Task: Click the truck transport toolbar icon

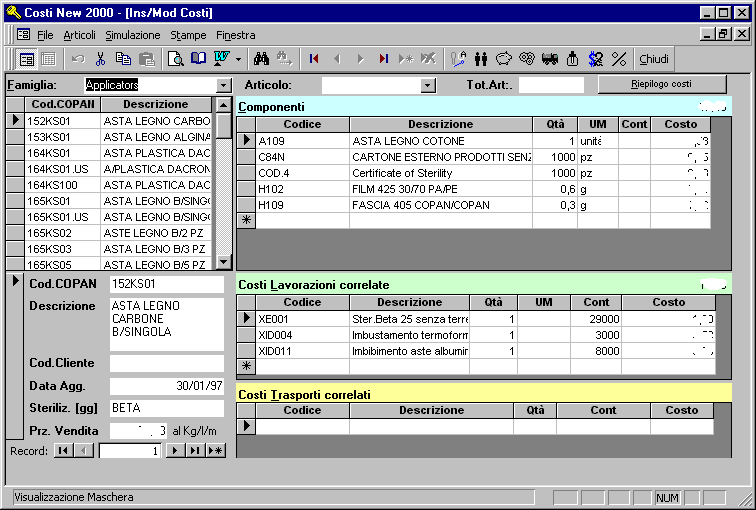Action: [550, 59]
